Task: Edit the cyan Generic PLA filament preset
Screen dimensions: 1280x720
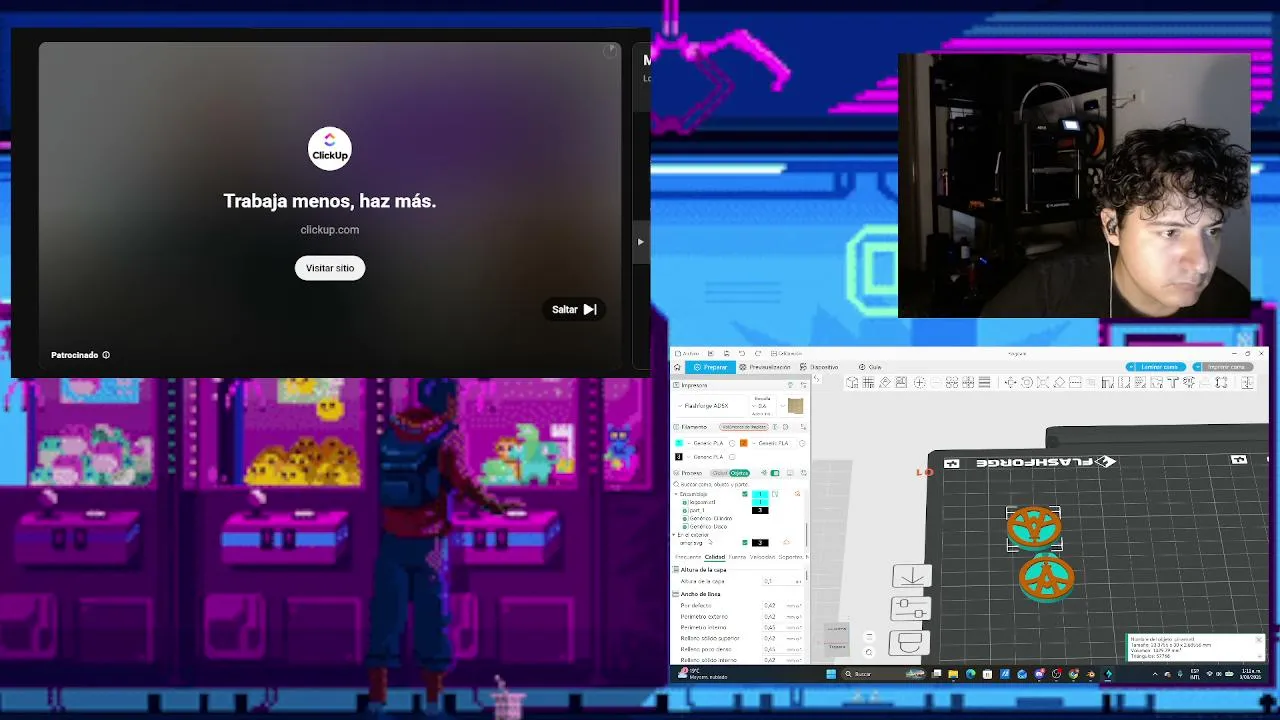Action: click(x=731, y=443)
